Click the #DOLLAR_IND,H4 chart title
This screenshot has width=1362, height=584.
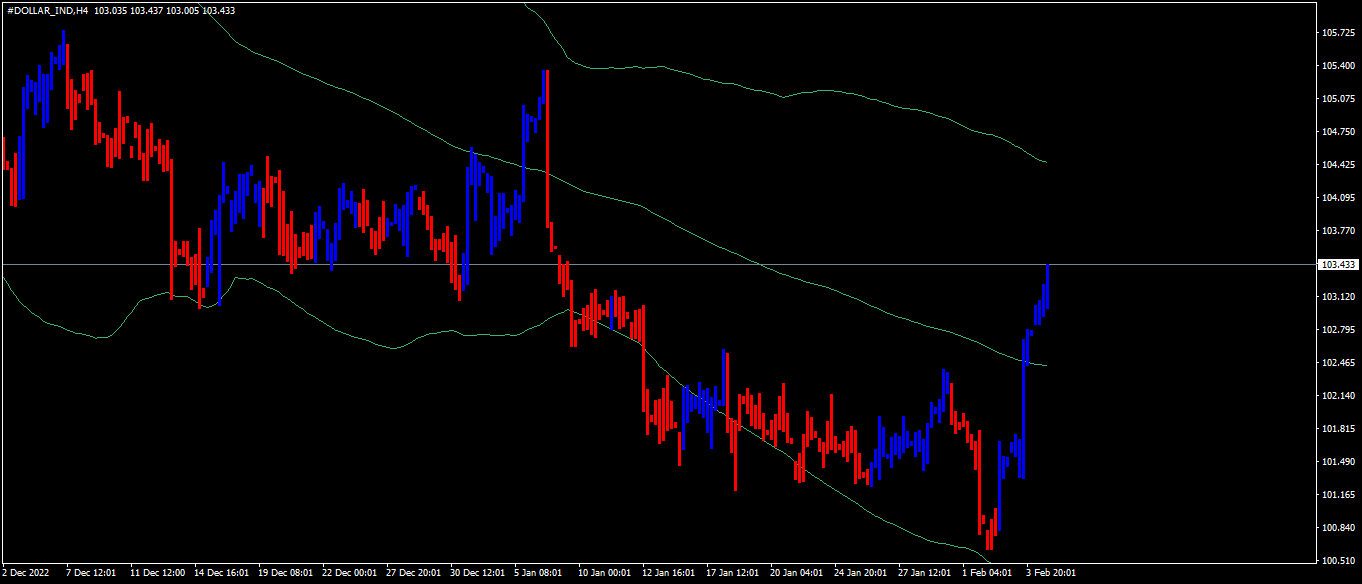click(x=47, y=9)
